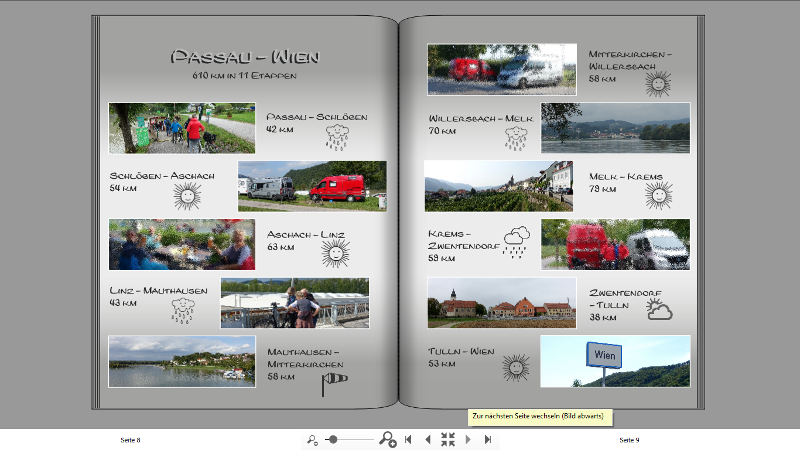Click the zoom out magnifier icon
Screen dimensions: 800x450
pyautogui.click(x=313, y=439)
